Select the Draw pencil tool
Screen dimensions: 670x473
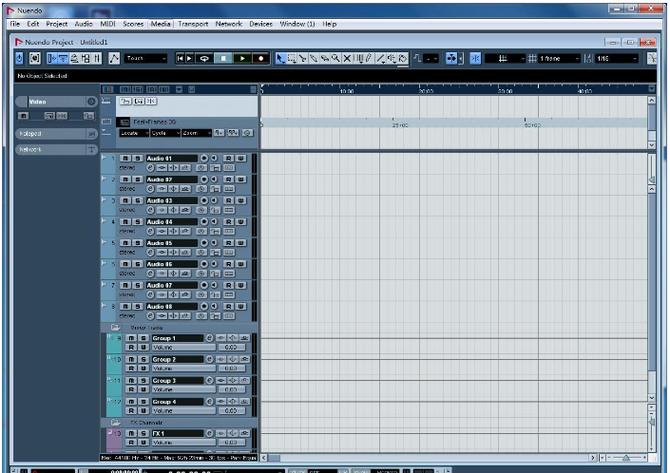pyautogui.click(x=369, y=58)
